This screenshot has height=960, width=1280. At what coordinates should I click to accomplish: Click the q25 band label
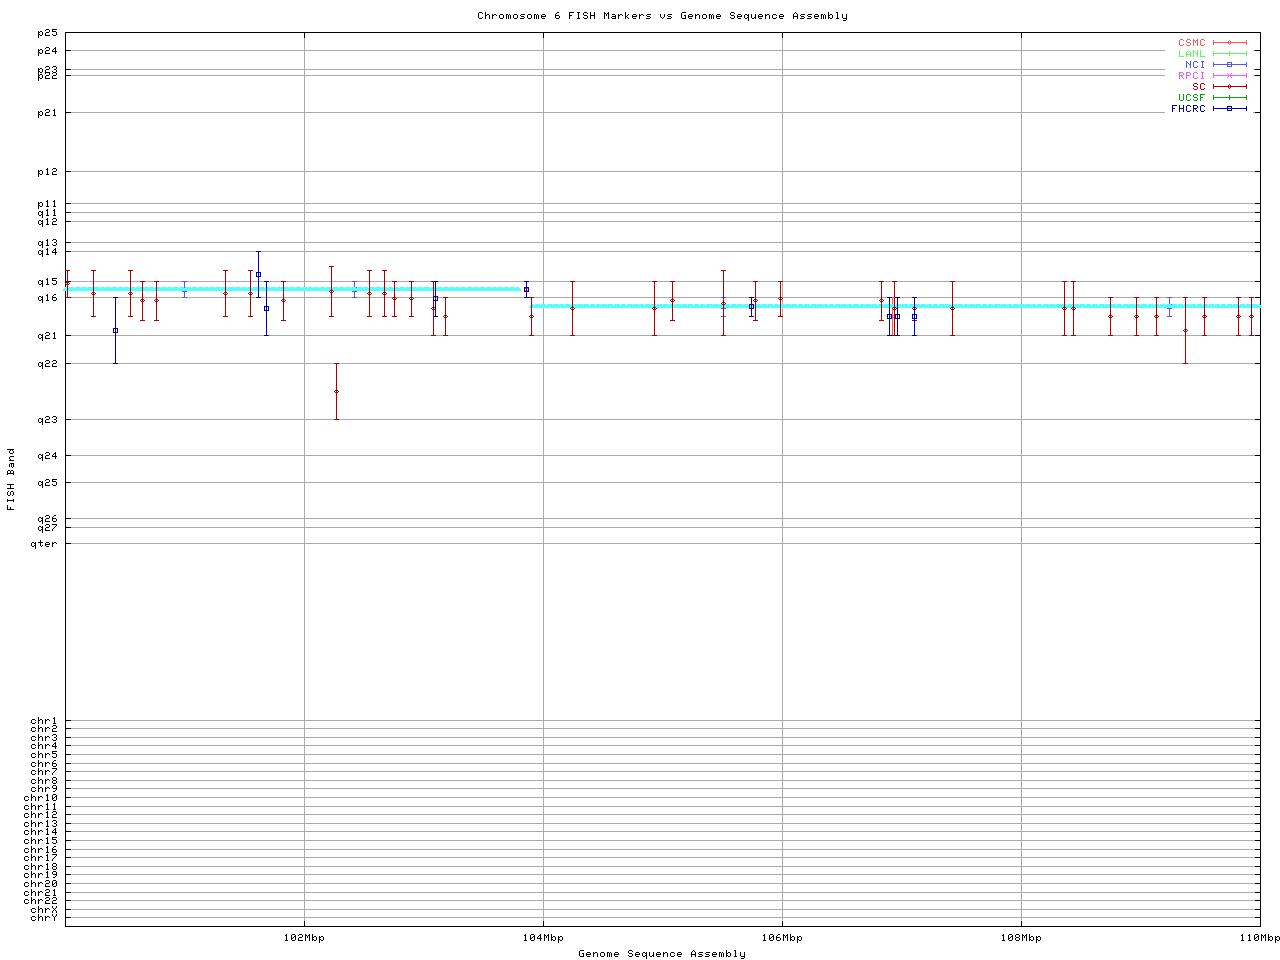click(x=48, y=483)
